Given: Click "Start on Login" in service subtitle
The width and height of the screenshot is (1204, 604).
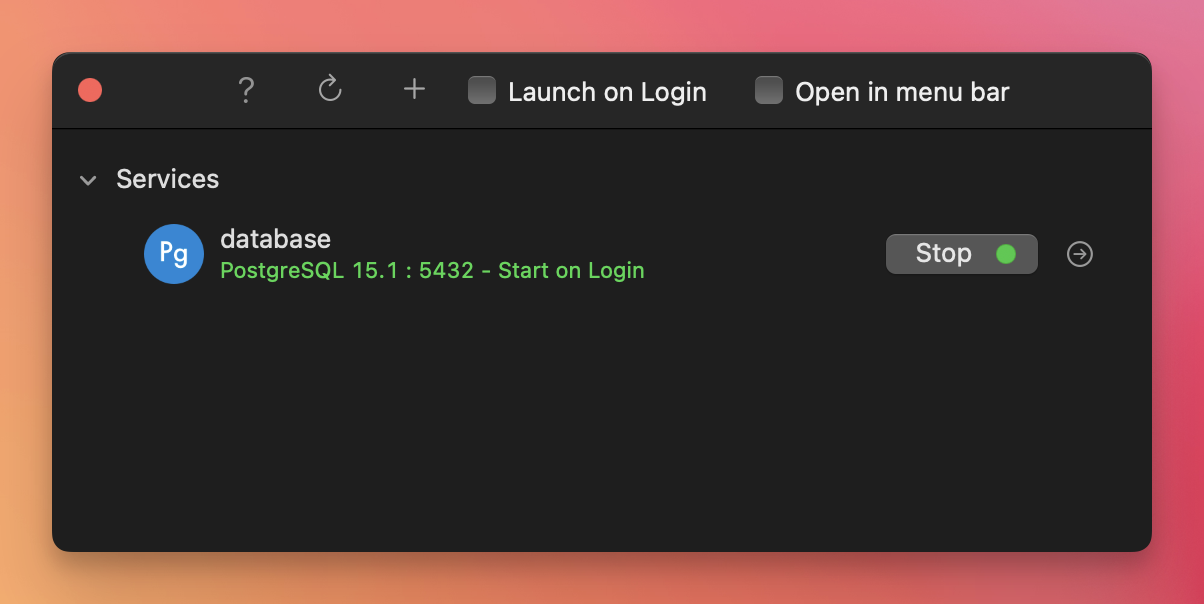Looking at the screenshot, I should pos(571,271).
